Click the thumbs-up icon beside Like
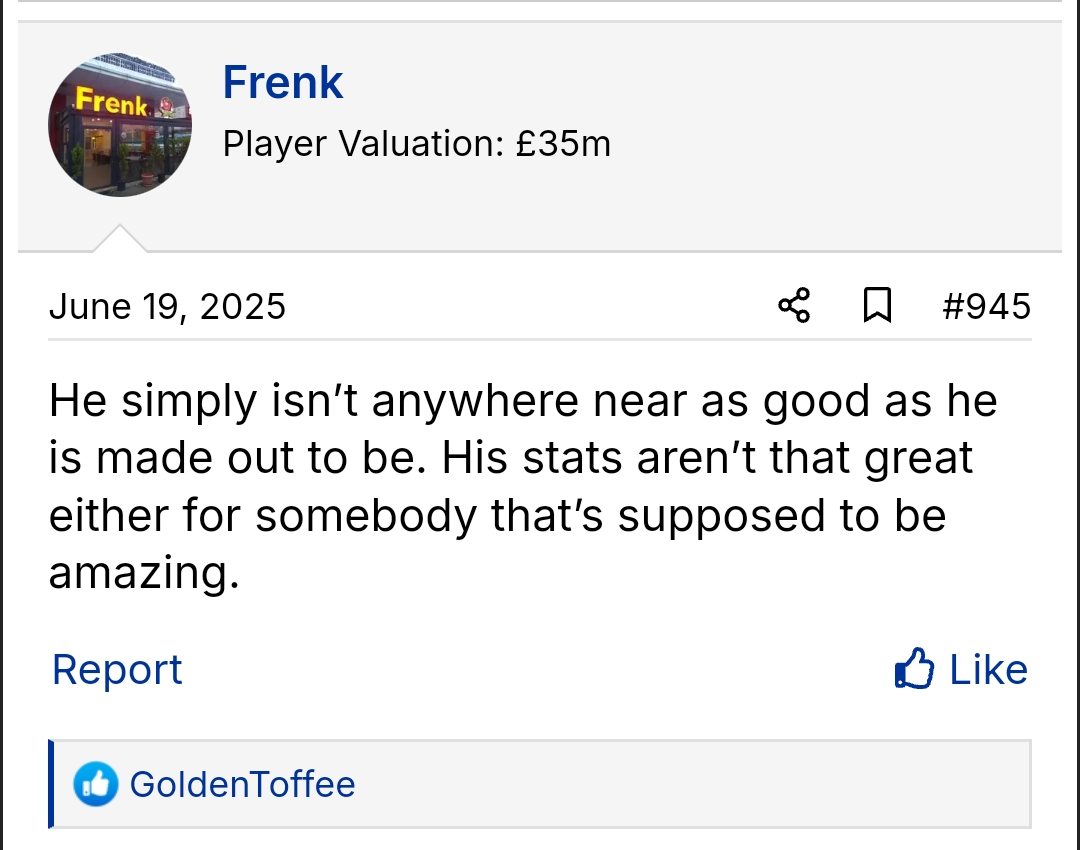Viewport: 1080px width, 850px height. coord(914,669)
